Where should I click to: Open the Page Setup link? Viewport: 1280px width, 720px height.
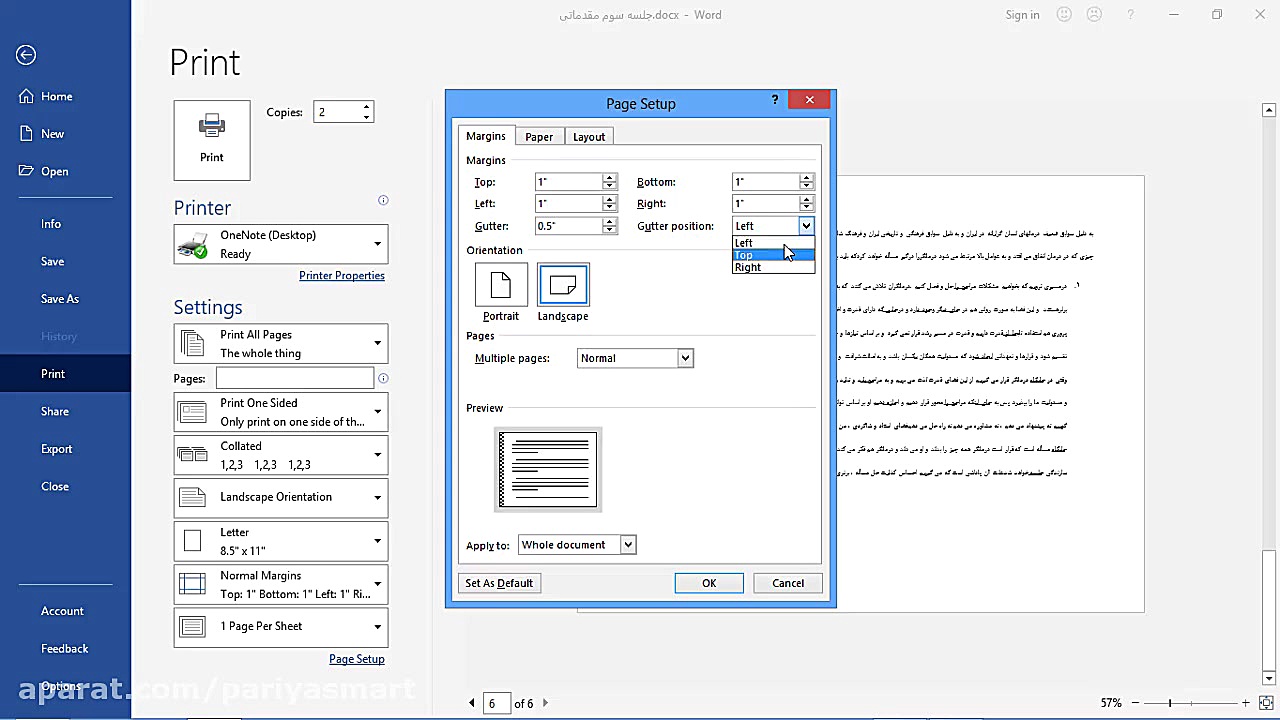(357, 659)
